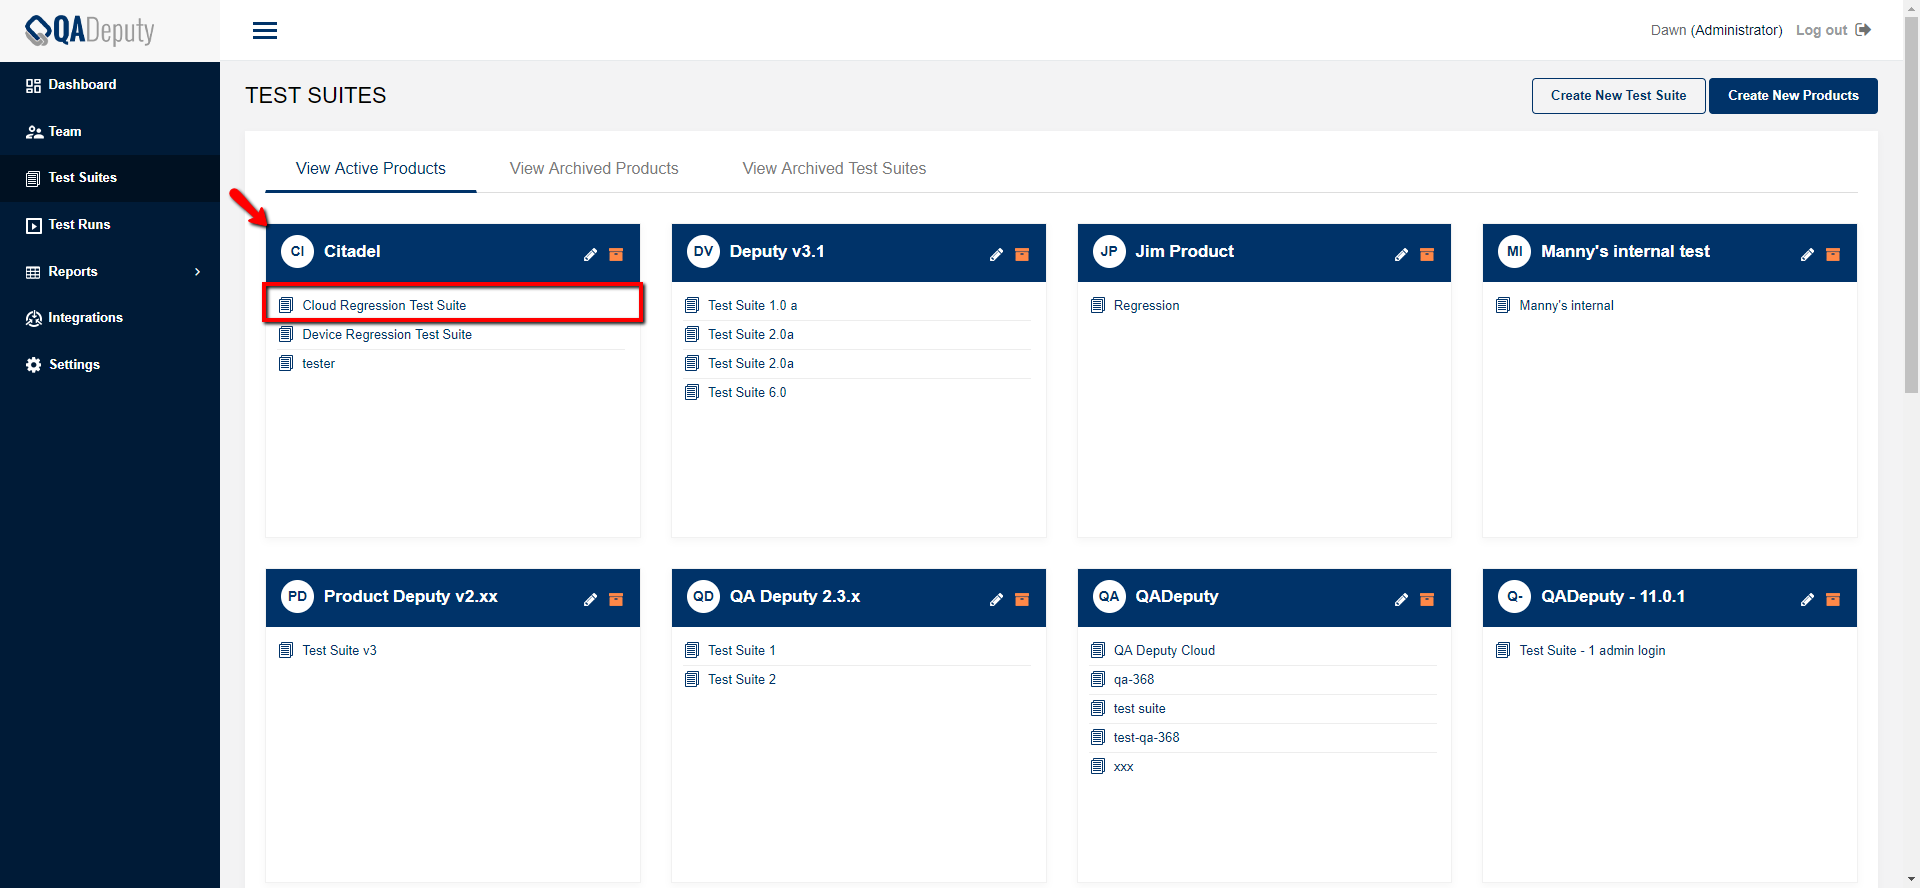Image resolution: width=1920 pixels, height=888 pixels.
Task: Open Test Suite 1 under QA Deputy 2.3.x
Action: pyautogui.click(x=741, y=651)
